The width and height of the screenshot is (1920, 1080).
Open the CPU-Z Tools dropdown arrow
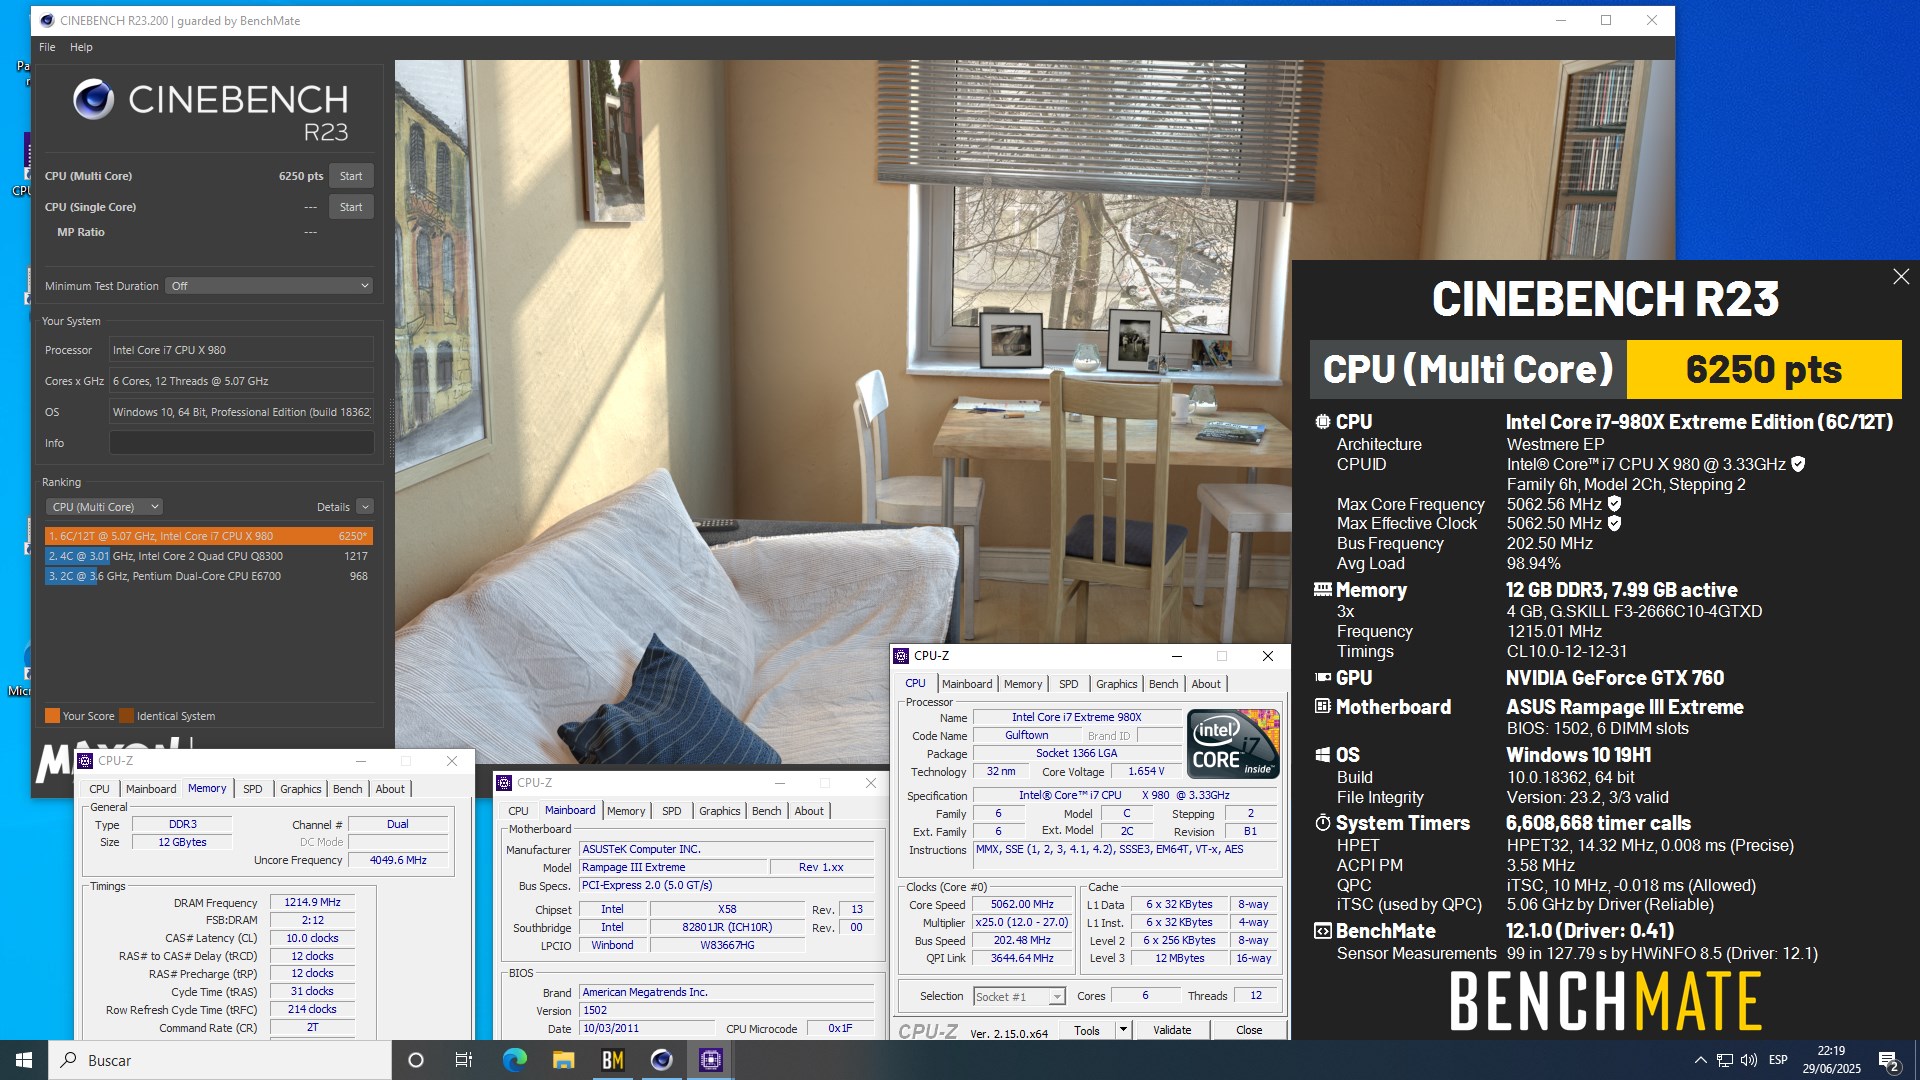pos(1123,1030)
